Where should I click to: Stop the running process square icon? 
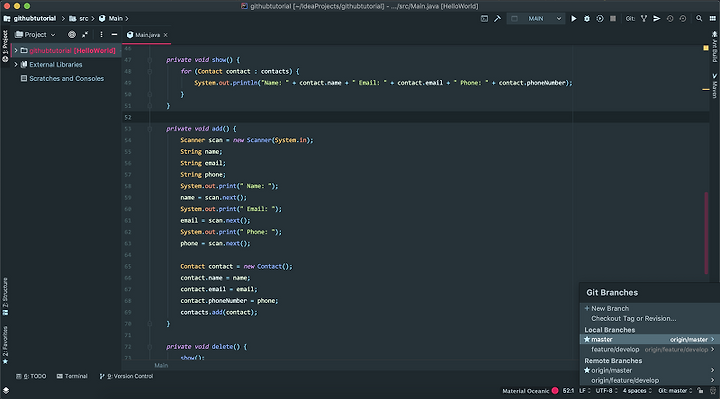613,19
